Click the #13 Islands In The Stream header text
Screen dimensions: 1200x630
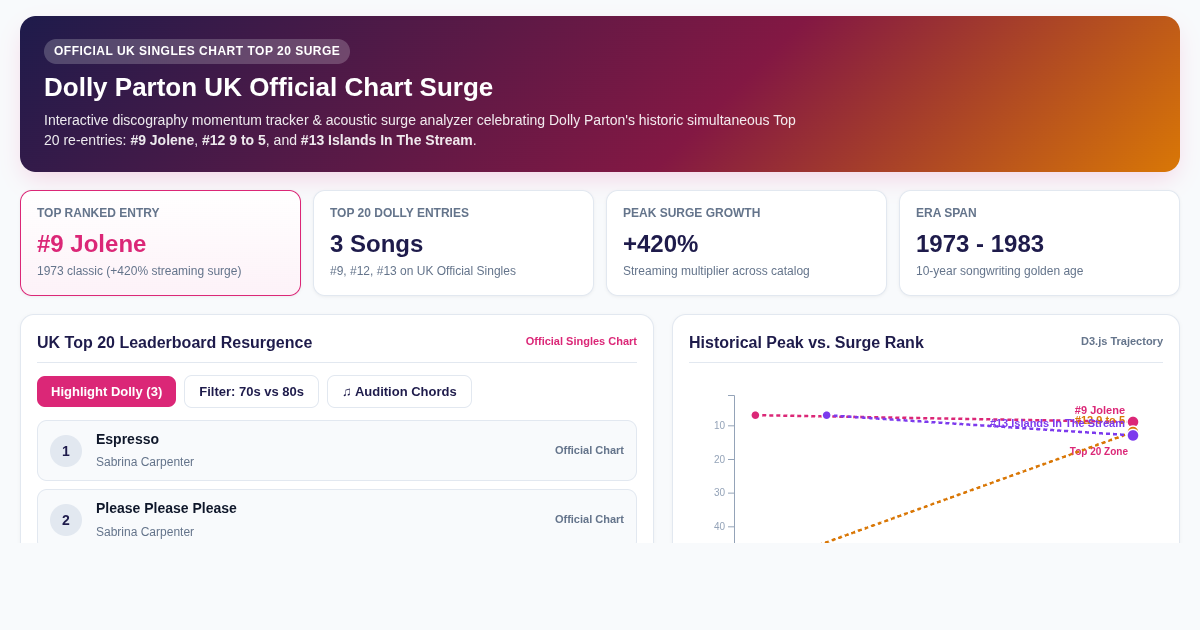(x=387, y=140)
